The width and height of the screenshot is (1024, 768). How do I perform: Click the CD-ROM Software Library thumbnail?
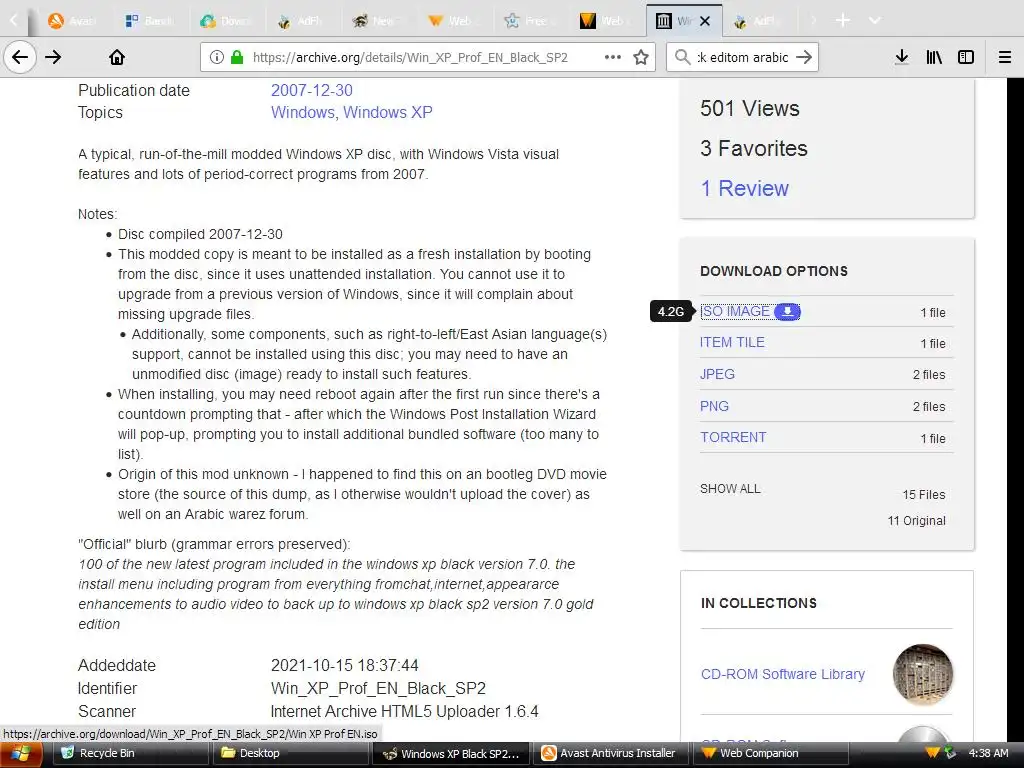click(x=923, y=674)
